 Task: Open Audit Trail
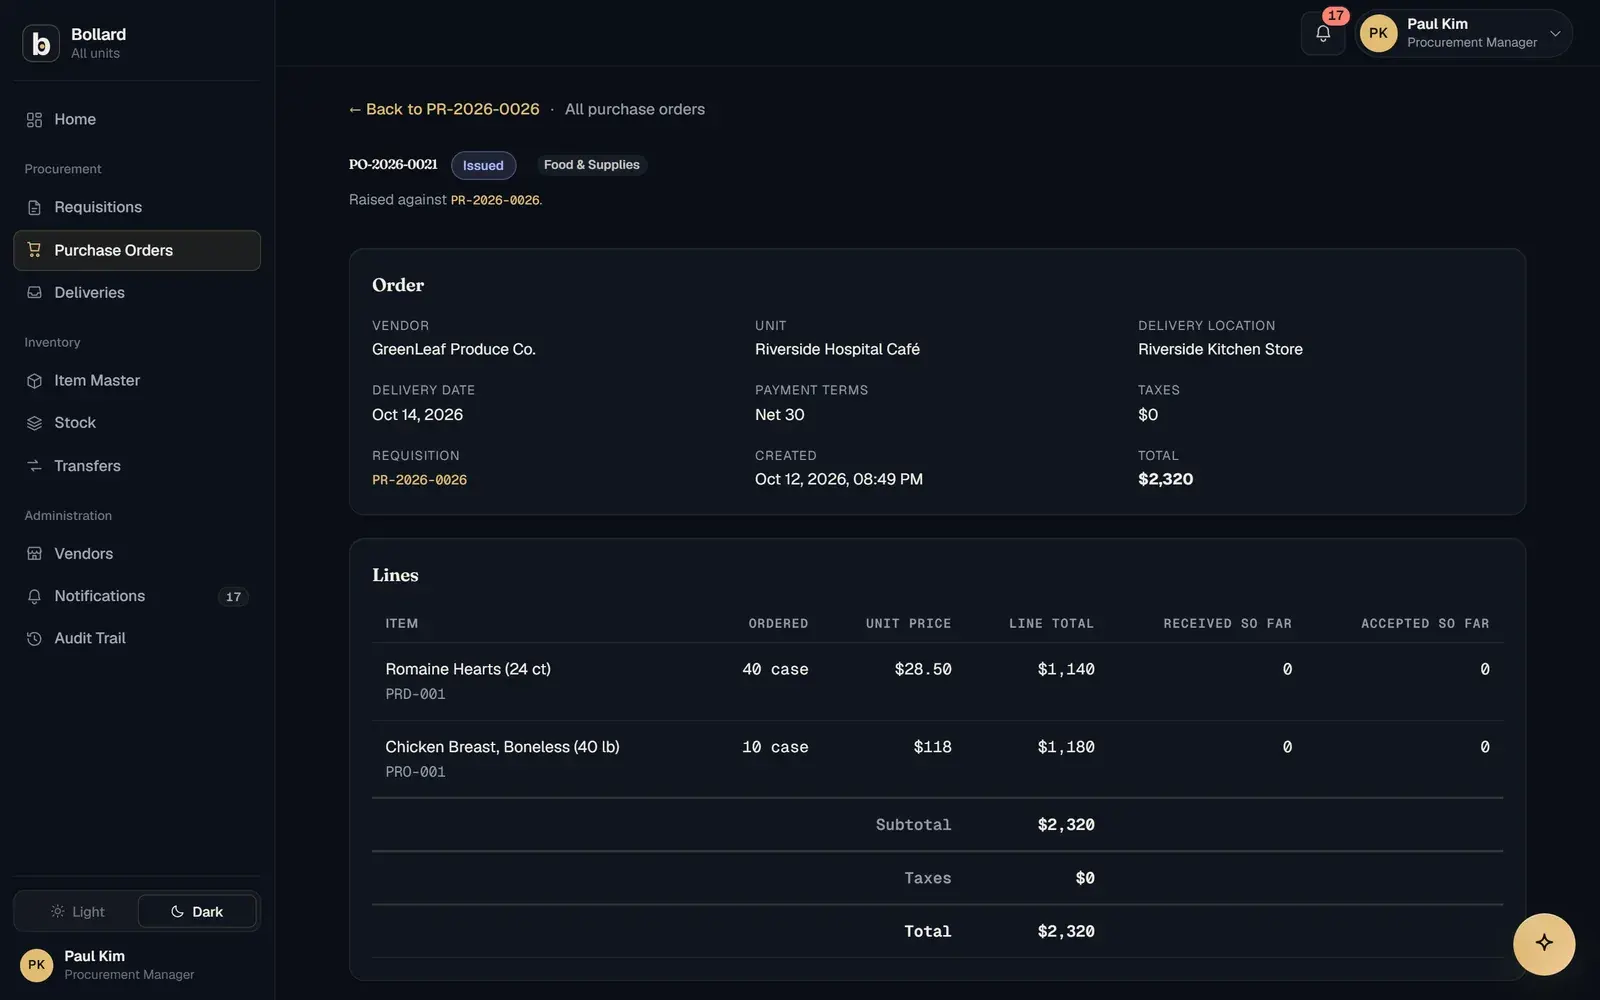click(137, 638)
